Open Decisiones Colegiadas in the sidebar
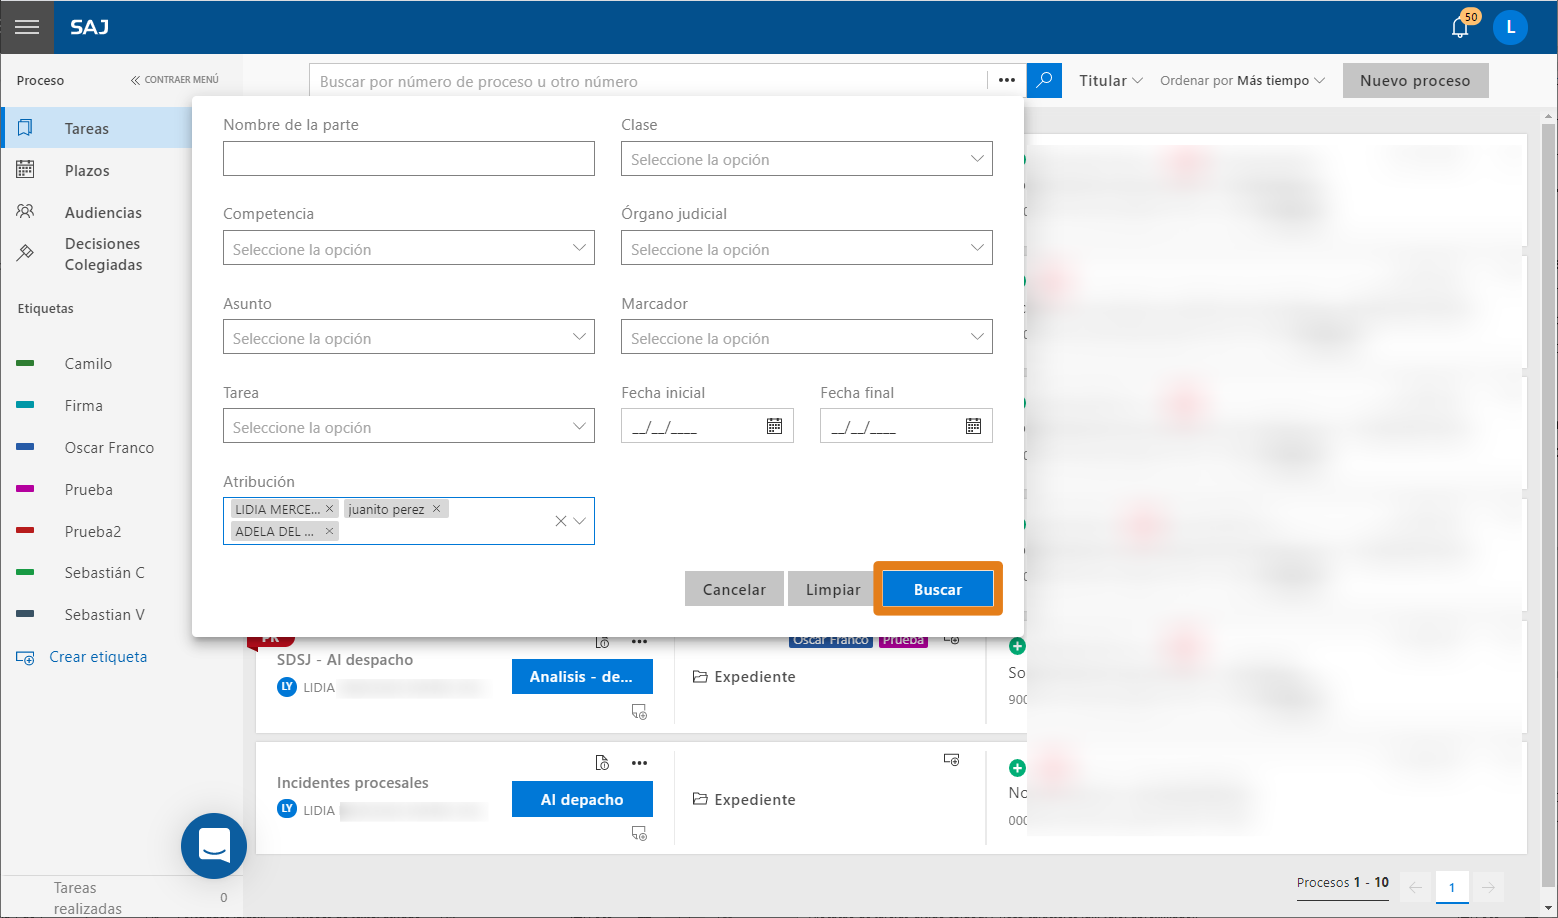The width and height of the screenshot is (1558, 918). tap(103, 254)
